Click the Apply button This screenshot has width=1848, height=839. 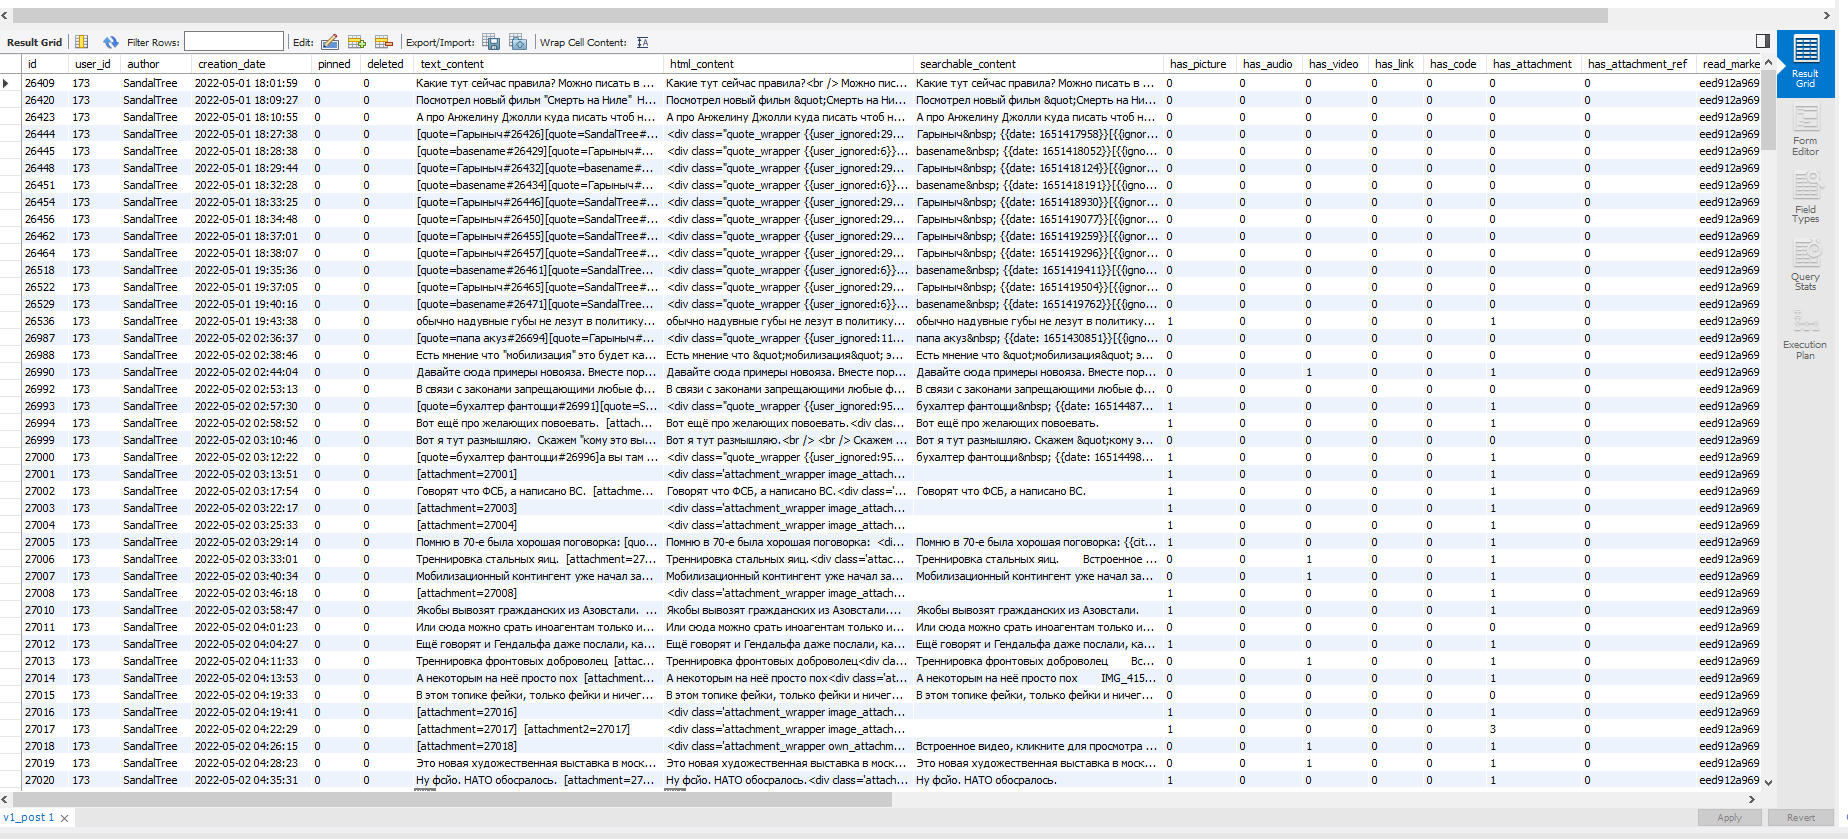[x=1729, y=818]
